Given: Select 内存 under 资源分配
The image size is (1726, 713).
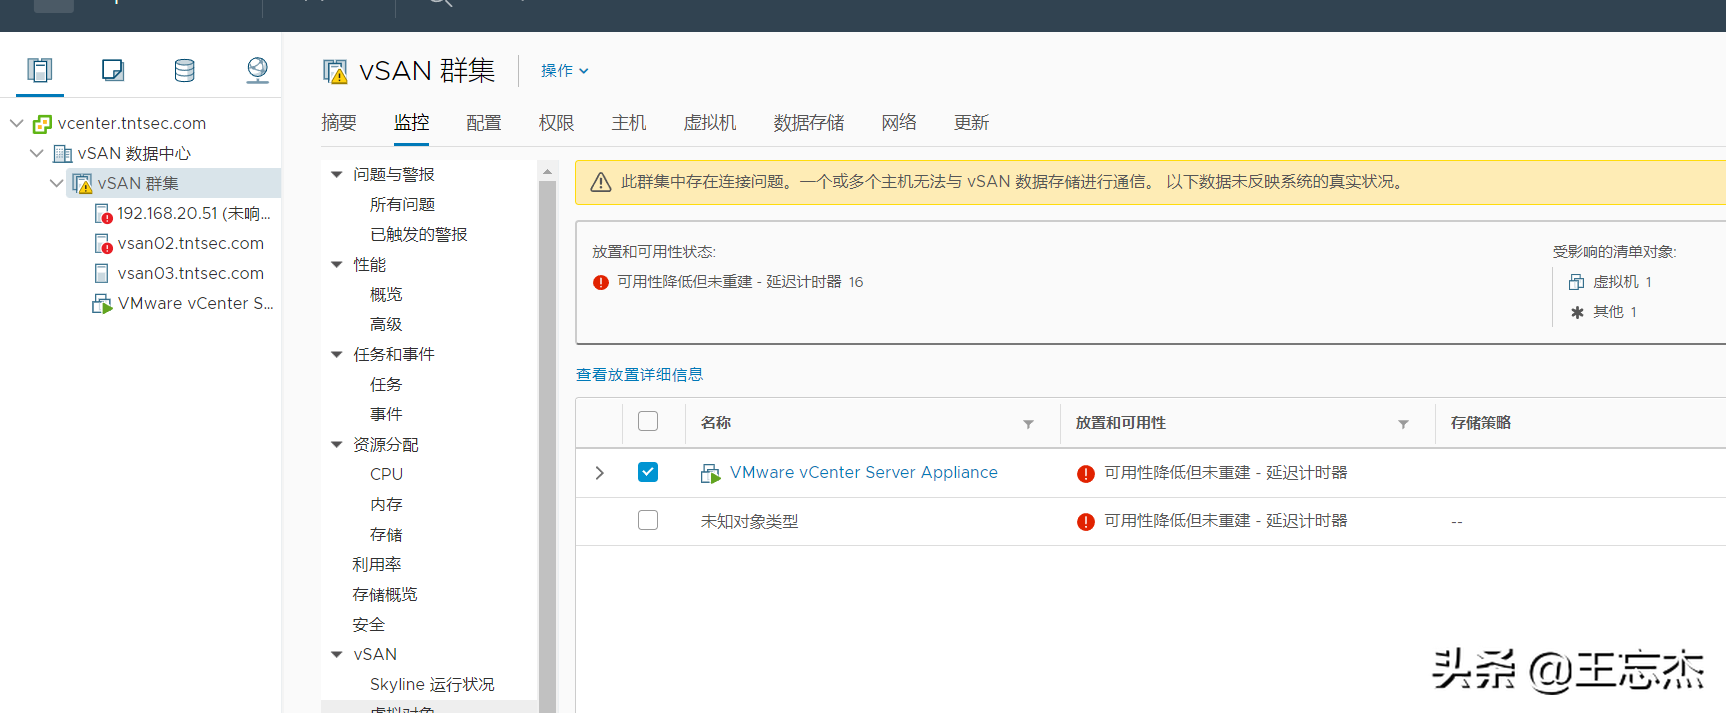Looking at the screenshot, I should point(386,504).
